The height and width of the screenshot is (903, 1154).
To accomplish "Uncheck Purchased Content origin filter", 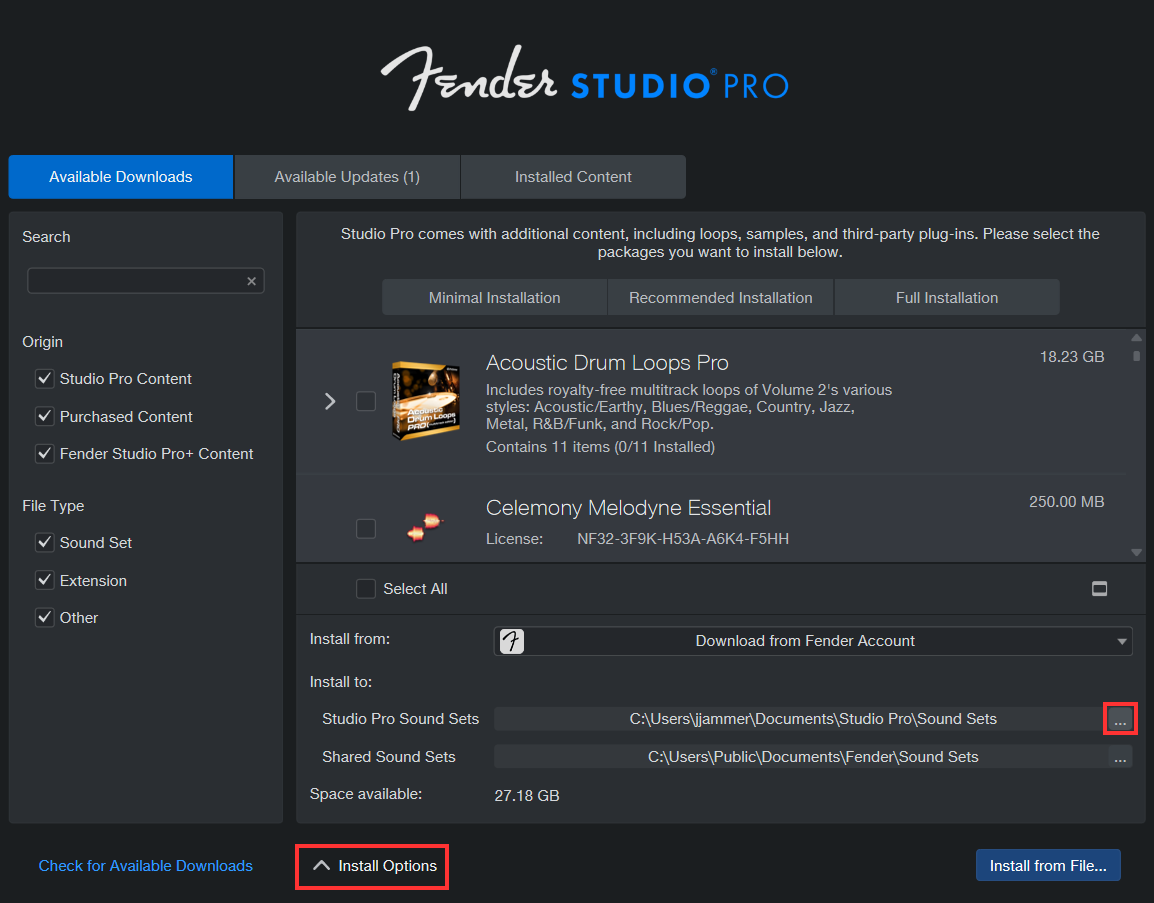I will click(45, 417).
